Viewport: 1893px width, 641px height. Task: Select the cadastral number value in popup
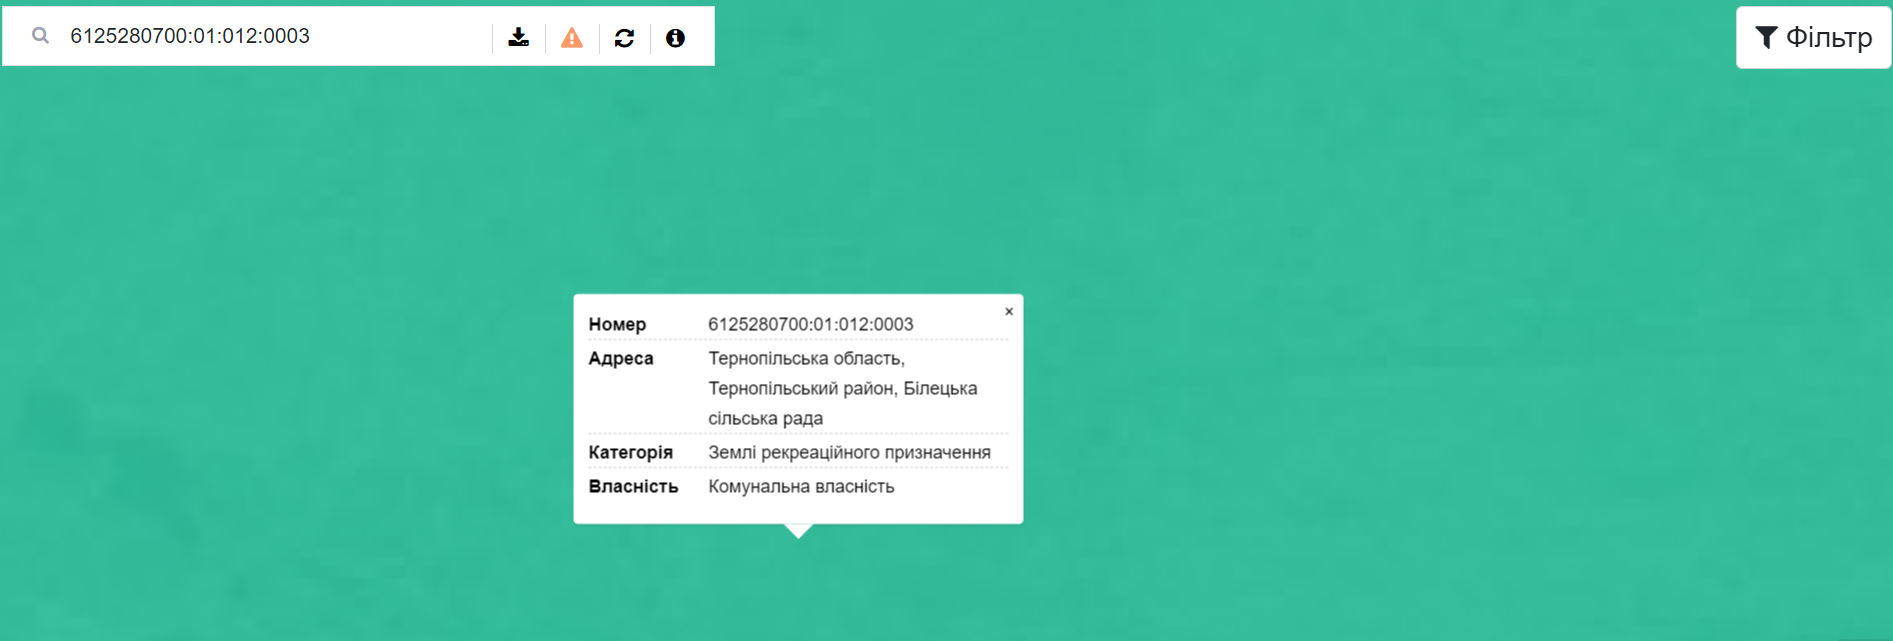point(810,324)
